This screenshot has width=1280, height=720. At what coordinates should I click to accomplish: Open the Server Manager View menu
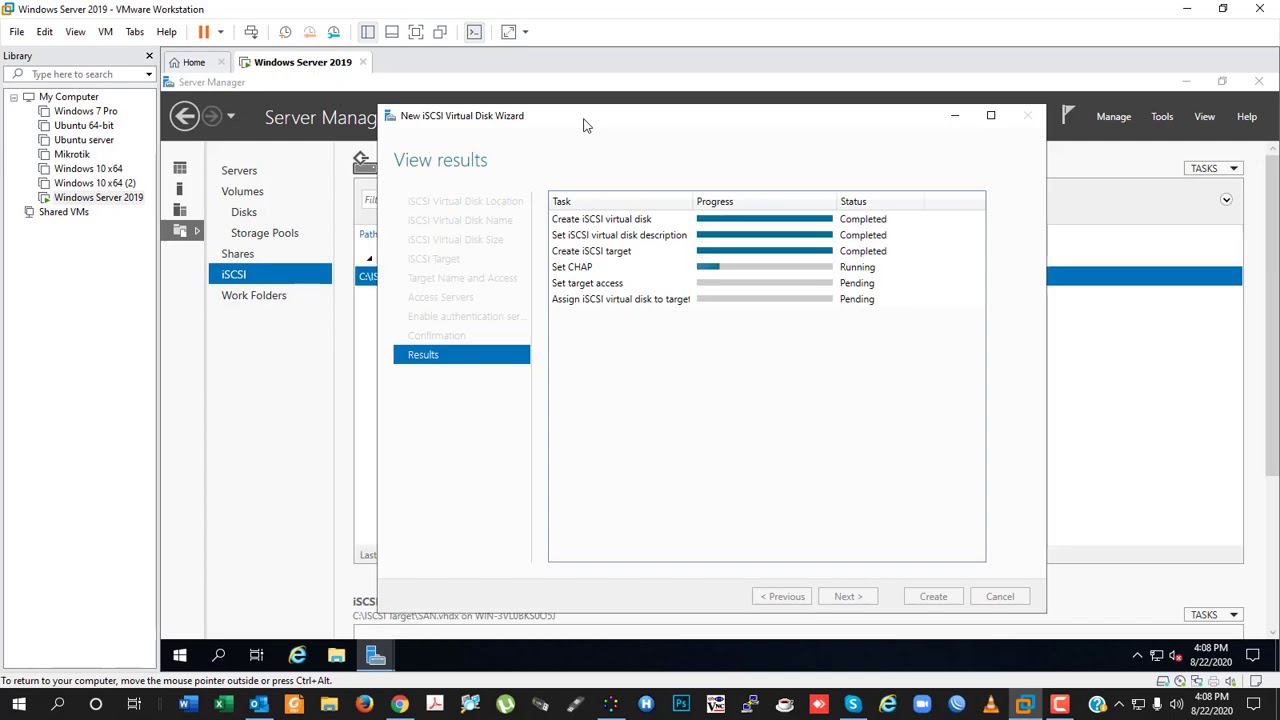[x=1204, y=117]
